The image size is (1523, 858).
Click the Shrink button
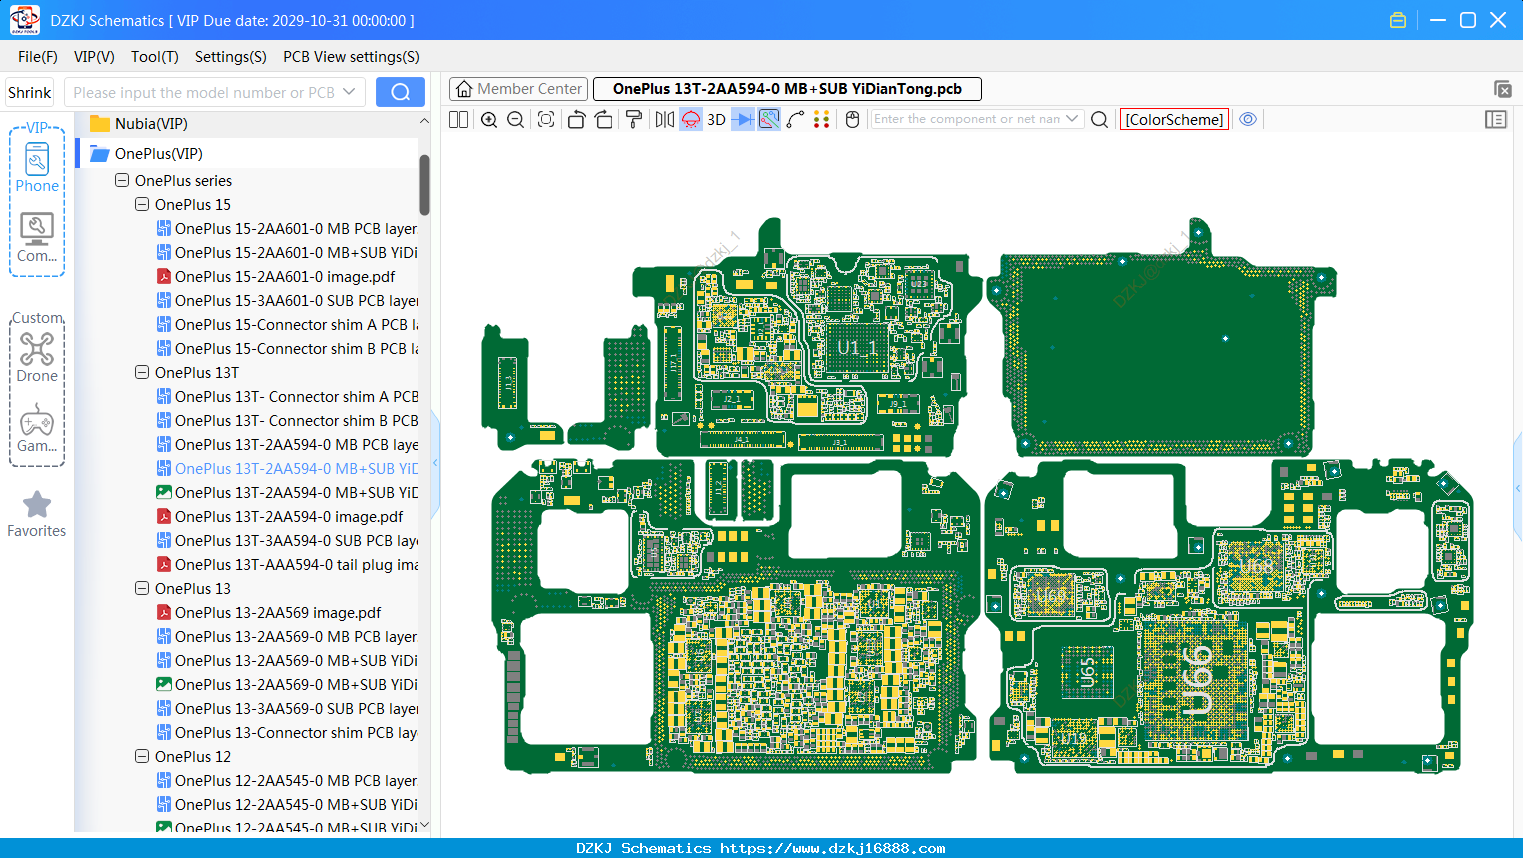tap(30, 92)
